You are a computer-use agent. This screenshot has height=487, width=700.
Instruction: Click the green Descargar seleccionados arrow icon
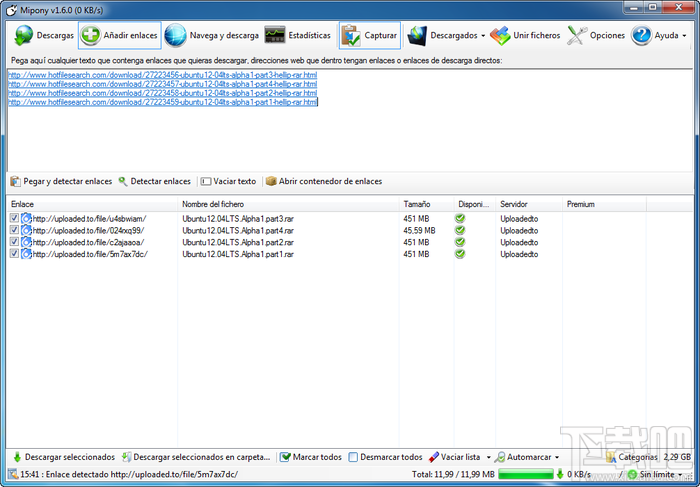[x=17, y=457]
